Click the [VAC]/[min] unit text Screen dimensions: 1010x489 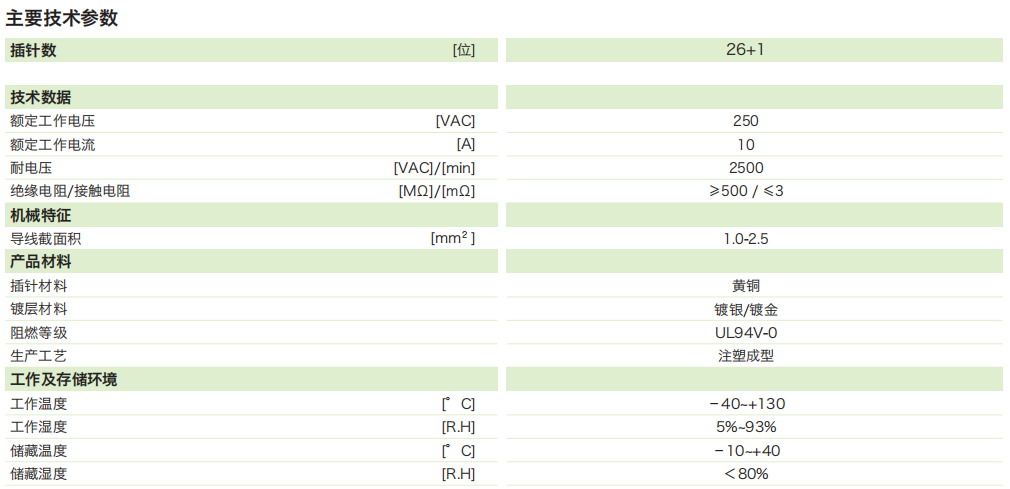point(434,168)
